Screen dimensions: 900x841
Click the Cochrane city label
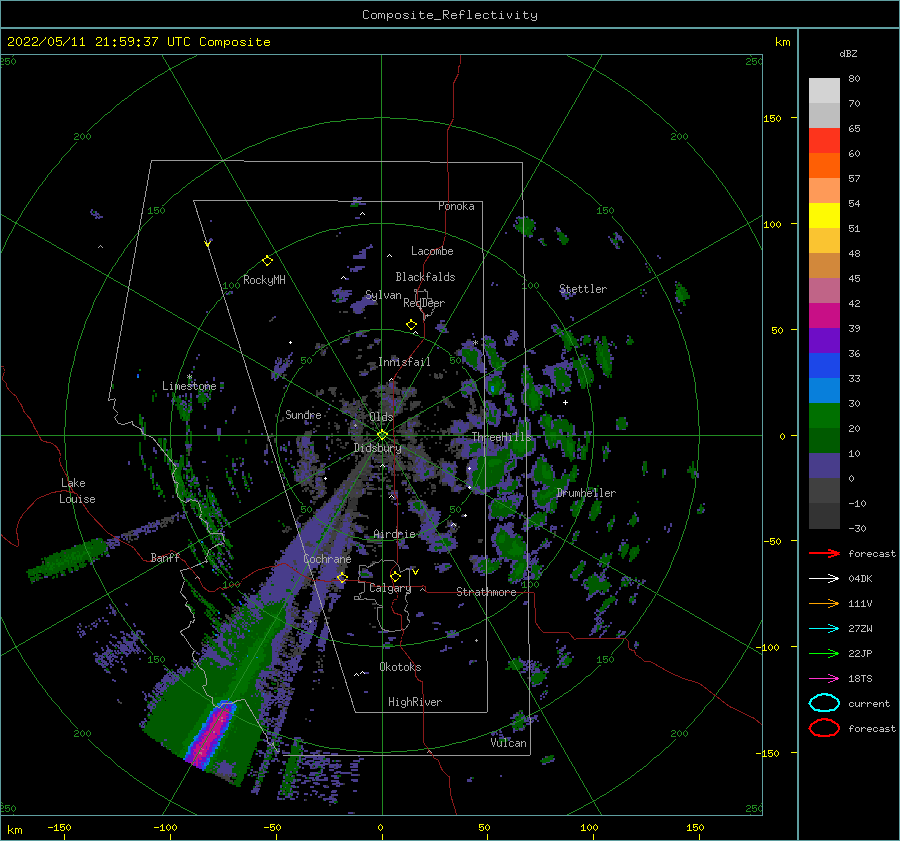(x=327, y=559)
